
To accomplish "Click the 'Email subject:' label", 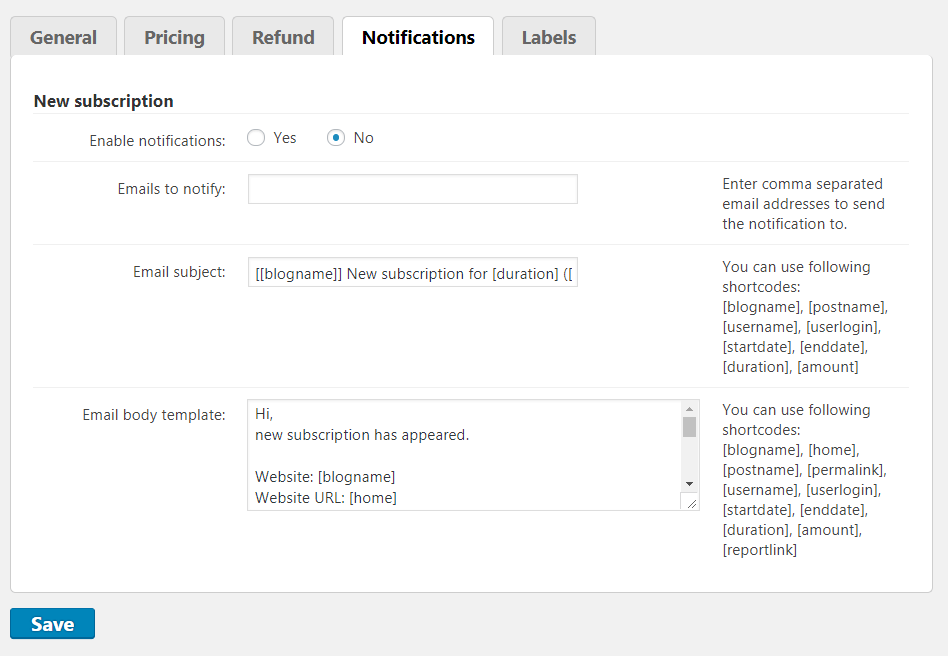I will [x=179, y=272].
